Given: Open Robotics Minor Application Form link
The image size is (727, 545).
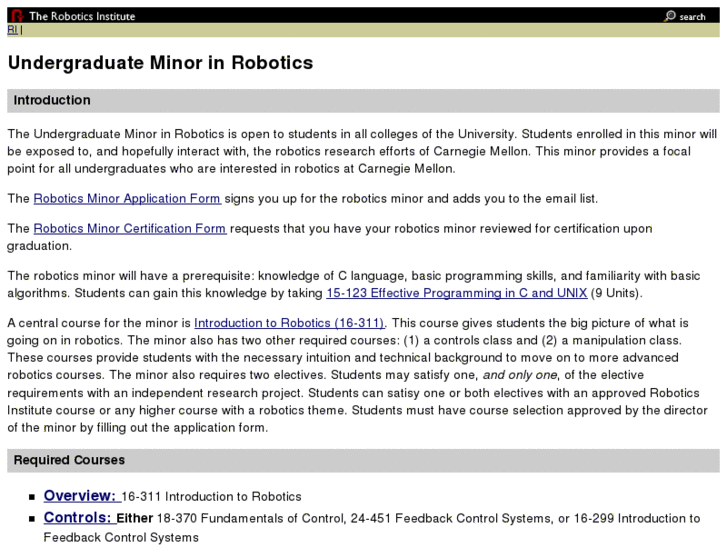Looking at the screenshot, I should coord(127,199).
